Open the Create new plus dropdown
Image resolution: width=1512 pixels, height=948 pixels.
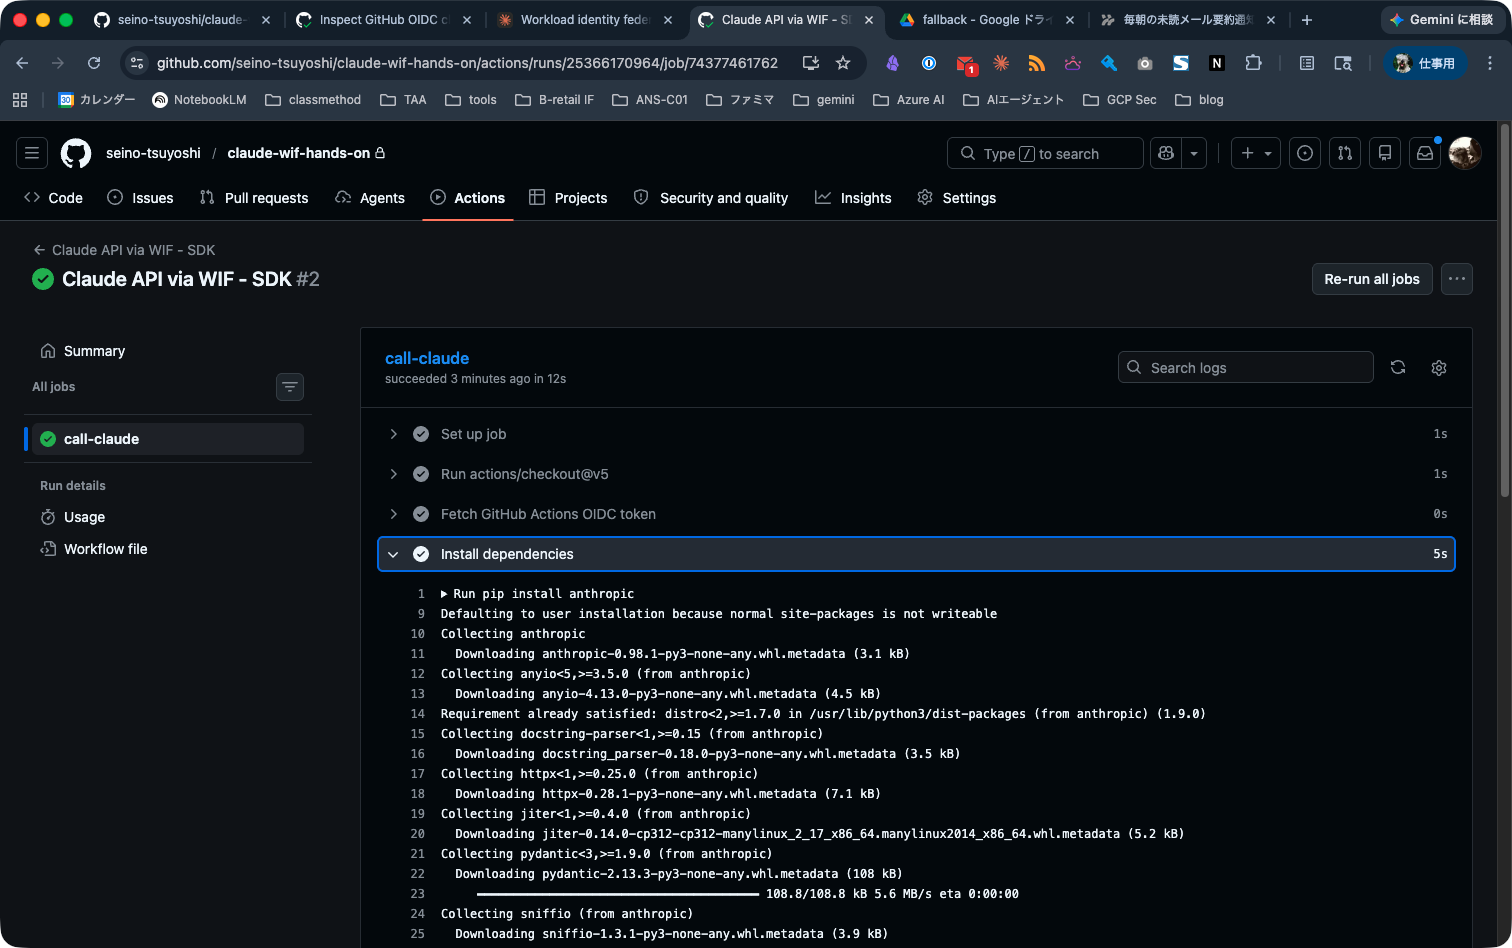click(x=1256, y=153)
